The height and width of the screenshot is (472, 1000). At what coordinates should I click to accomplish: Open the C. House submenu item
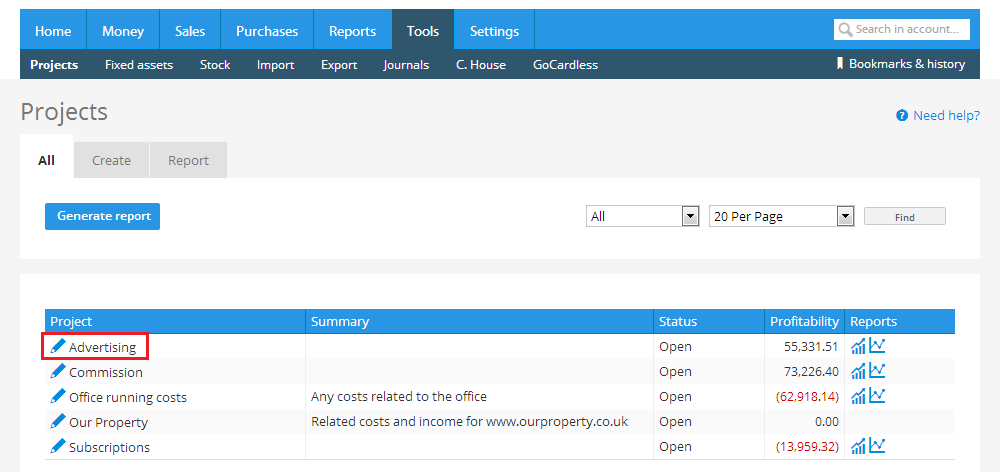pos(481,64)
